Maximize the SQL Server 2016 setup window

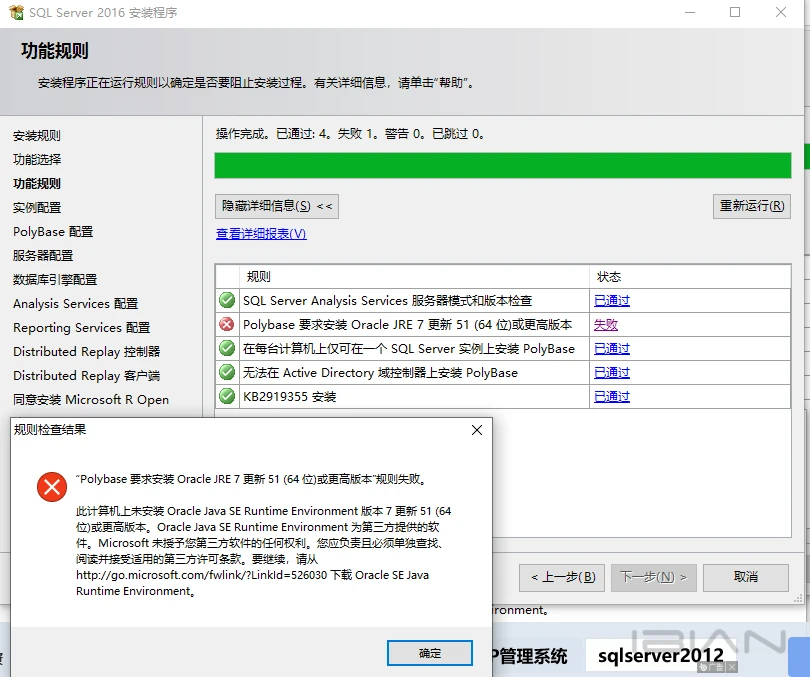[x=735, y=12]
